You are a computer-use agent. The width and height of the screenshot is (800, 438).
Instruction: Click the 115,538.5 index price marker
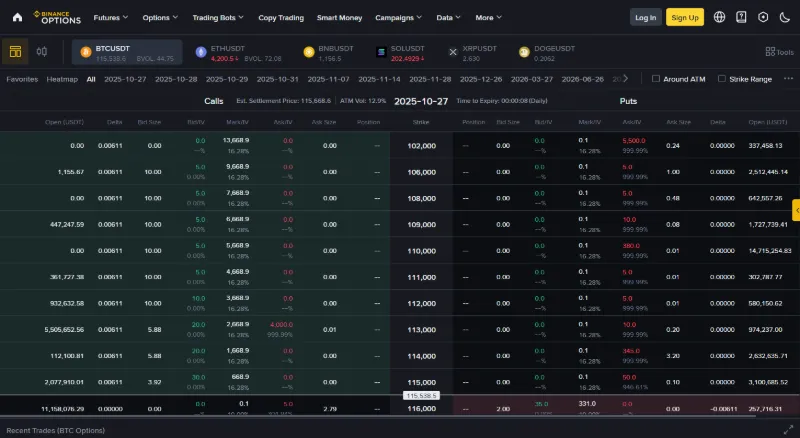(x=421, y=396)
